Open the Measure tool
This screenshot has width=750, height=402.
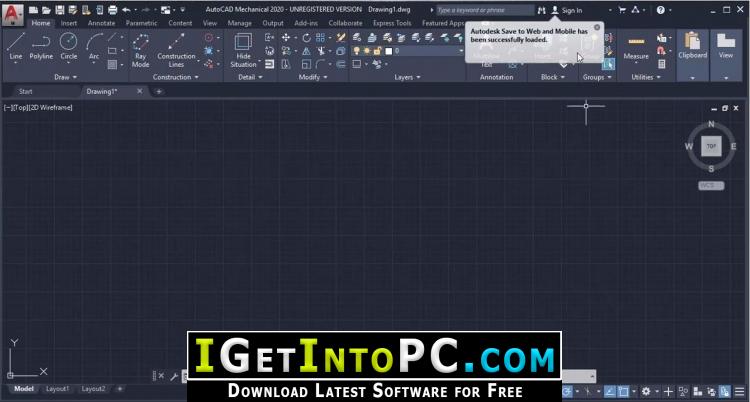click(x=636, y=48)
